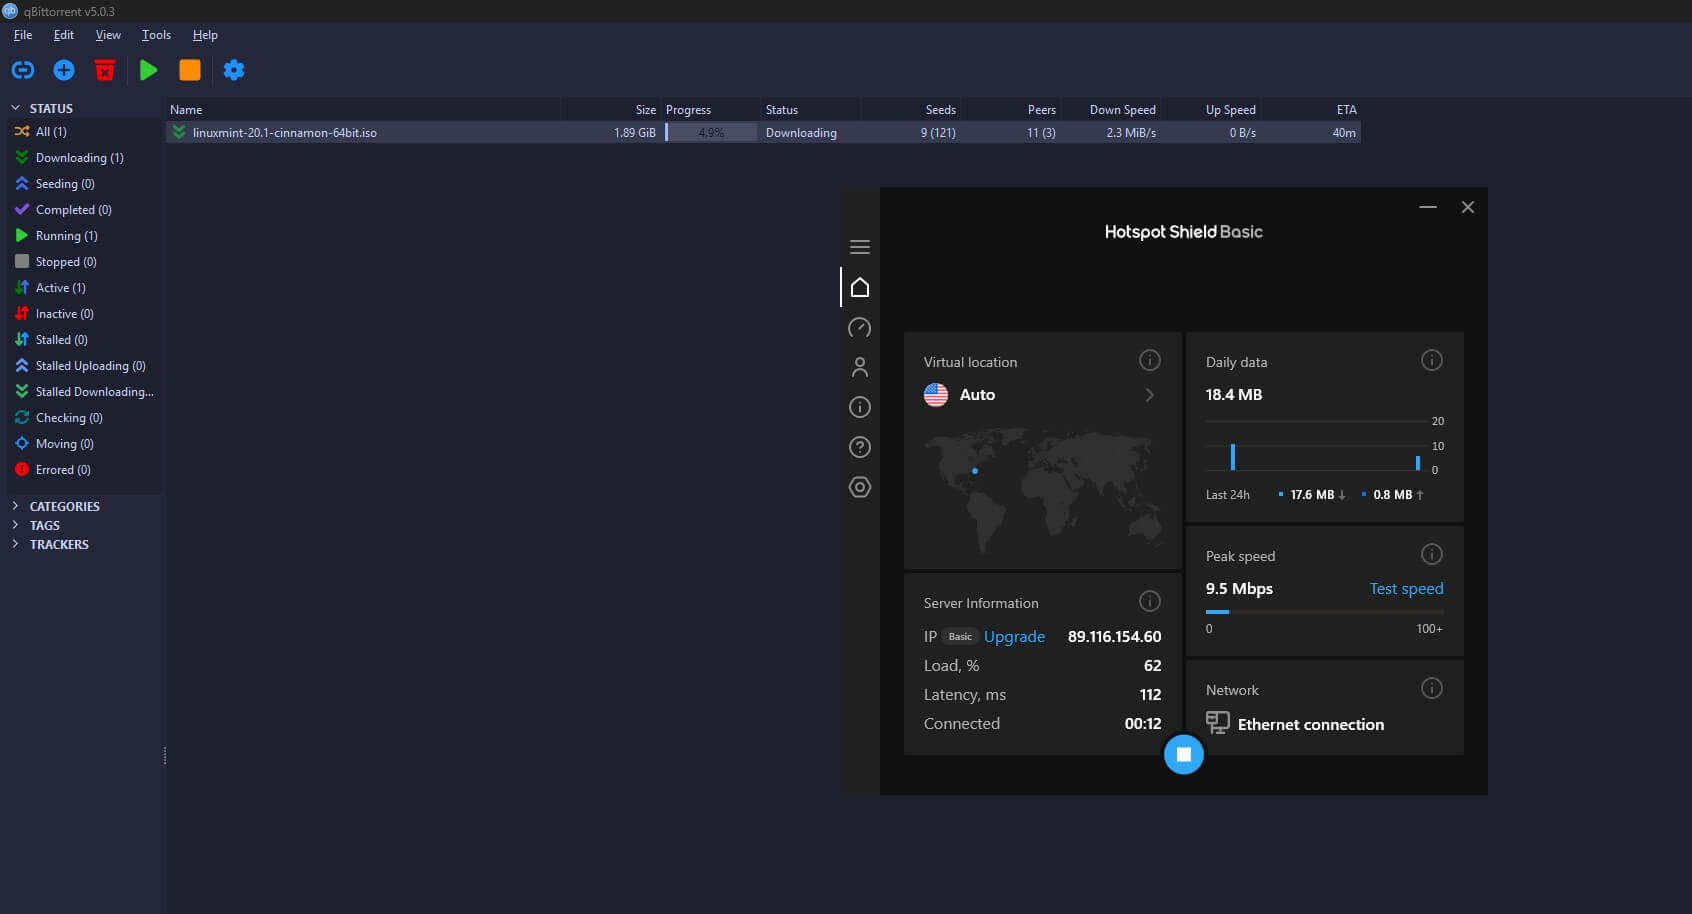The height and width of the screenshot is (914, 1692).
Task: Filter by Moving (0)
Action: point(84,444)
